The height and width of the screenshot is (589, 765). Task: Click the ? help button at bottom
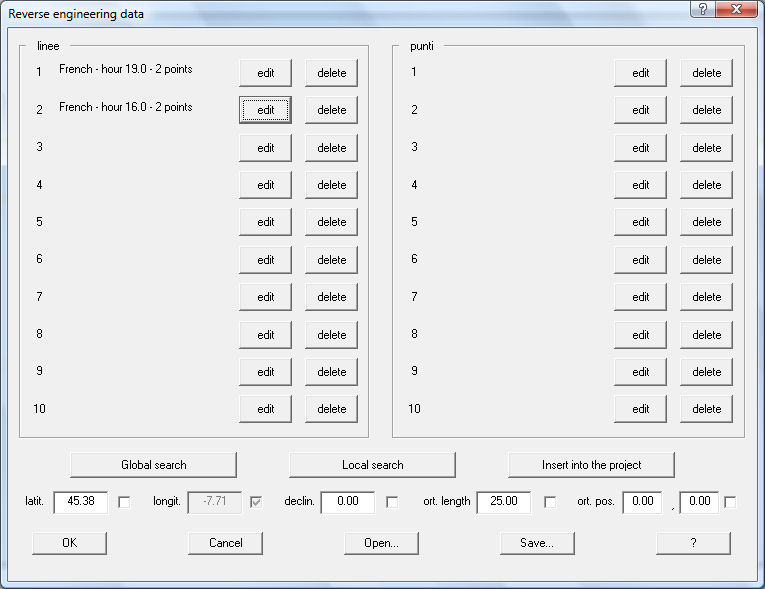693,543
